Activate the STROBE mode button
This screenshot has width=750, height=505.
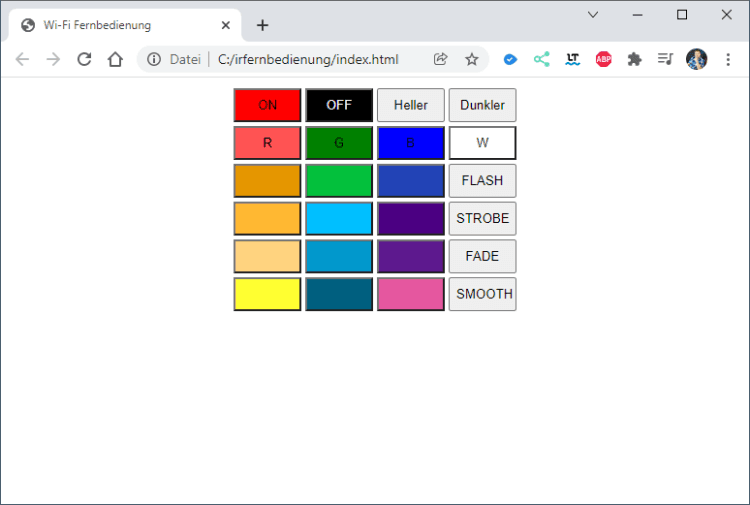pos(482,218)
